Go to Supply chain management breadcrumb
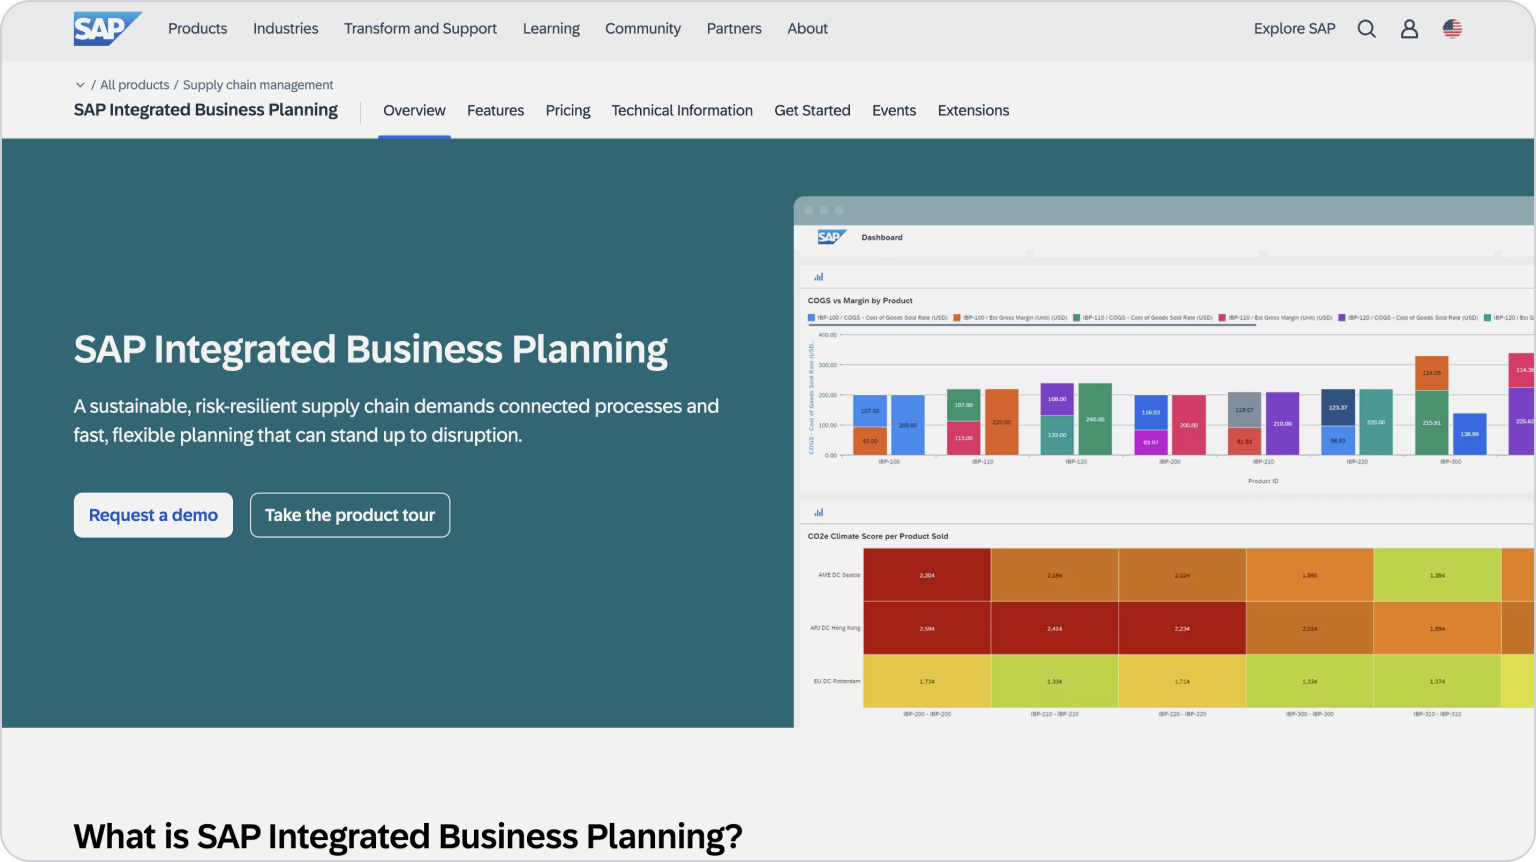This screenshot has width=1536, height=862. 258,85
